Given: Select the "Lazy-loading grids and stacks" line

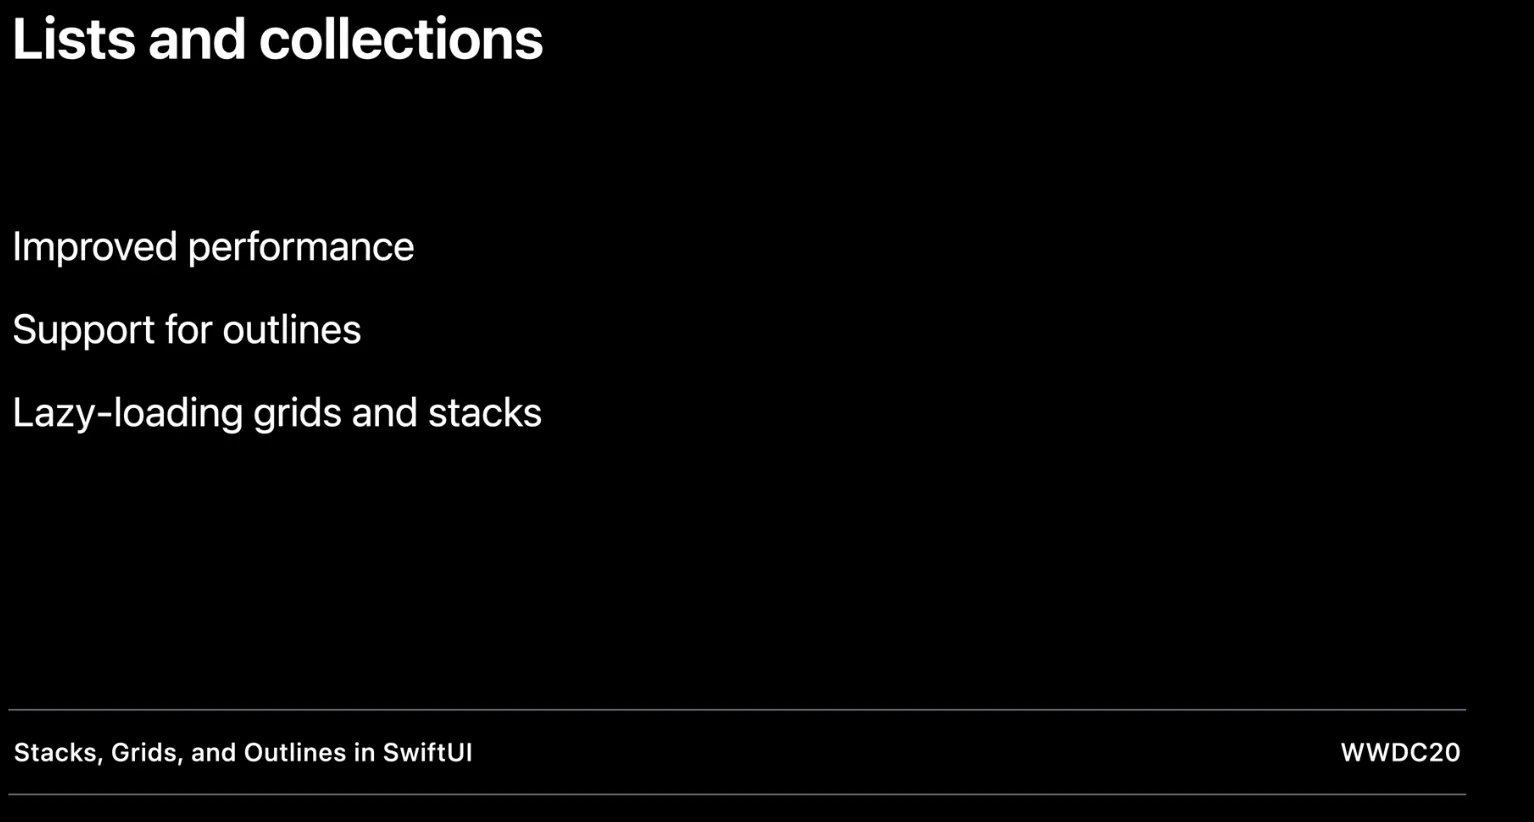Looking at the screenshot, I should [x=277, y=413].
